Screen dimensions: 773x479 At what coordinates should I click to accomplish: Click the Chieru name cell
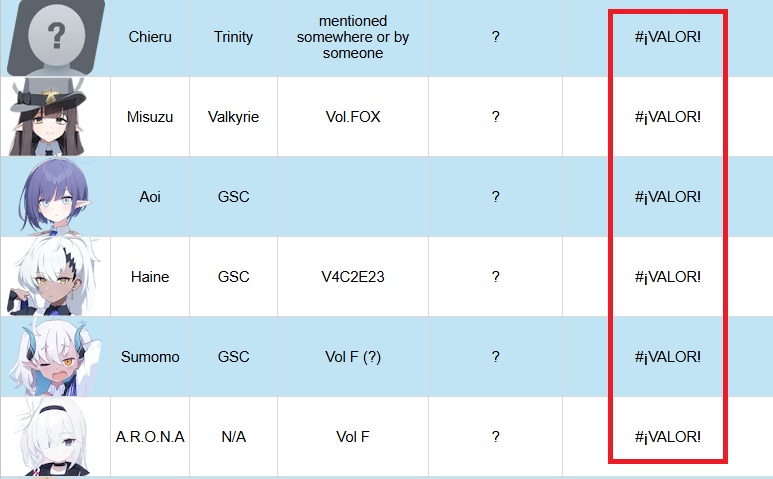pyautogui.click(x=150, y=37)
